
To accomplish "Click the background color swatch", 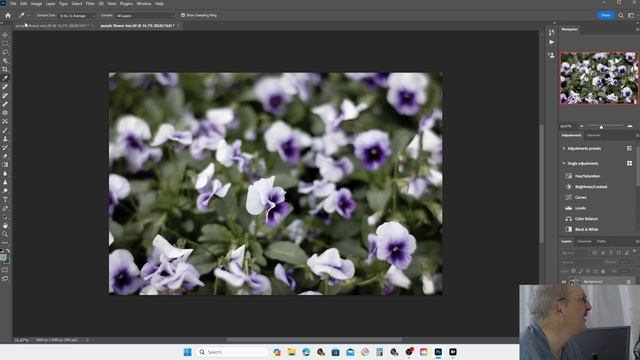I will click(x=7, y=260).
